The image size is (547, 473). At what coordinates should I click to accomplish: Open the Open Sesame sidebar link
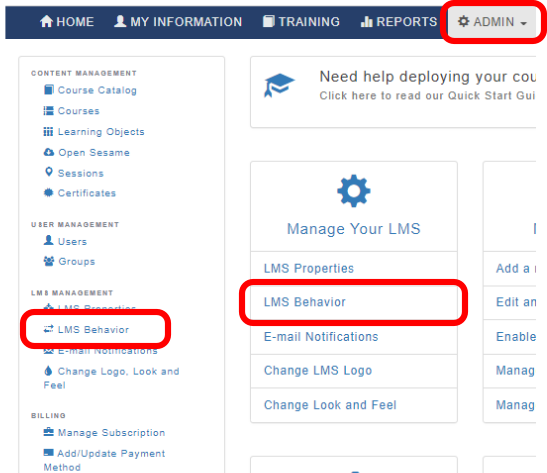[94, 152]
